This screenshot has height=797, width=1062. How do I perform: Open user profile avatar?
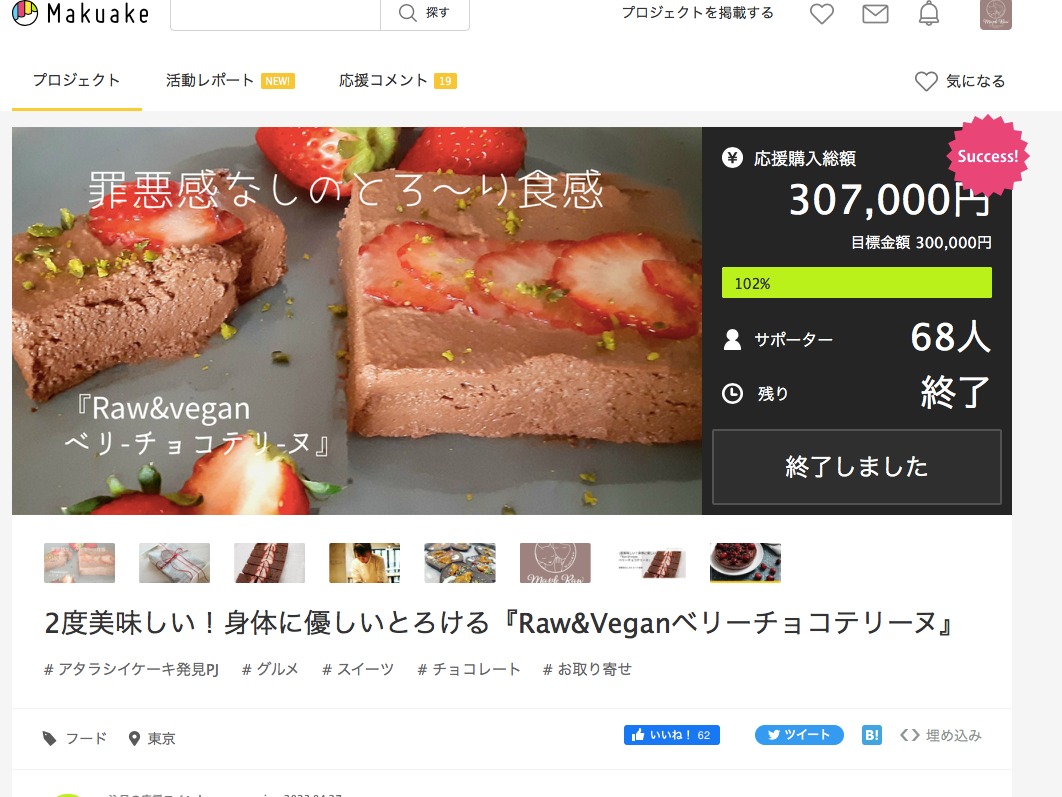pos(996,14)
